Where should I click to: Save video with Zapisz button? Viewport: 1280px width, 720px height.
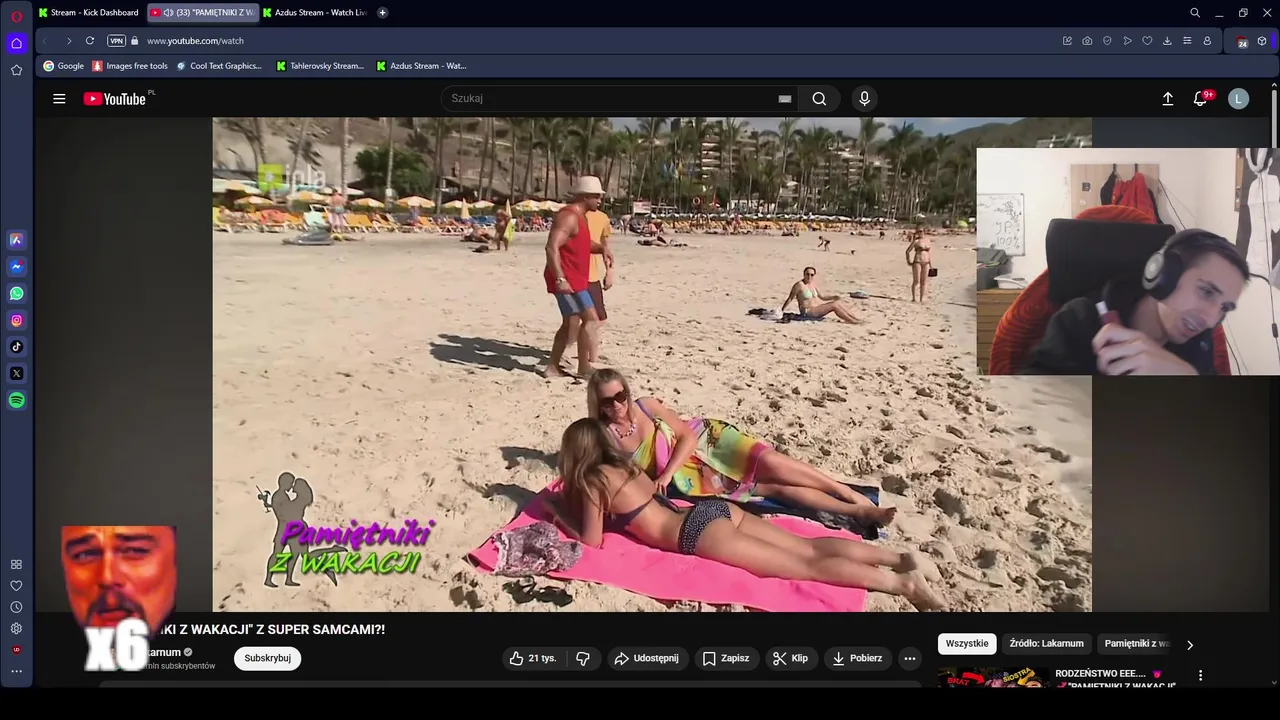[726, 658]
